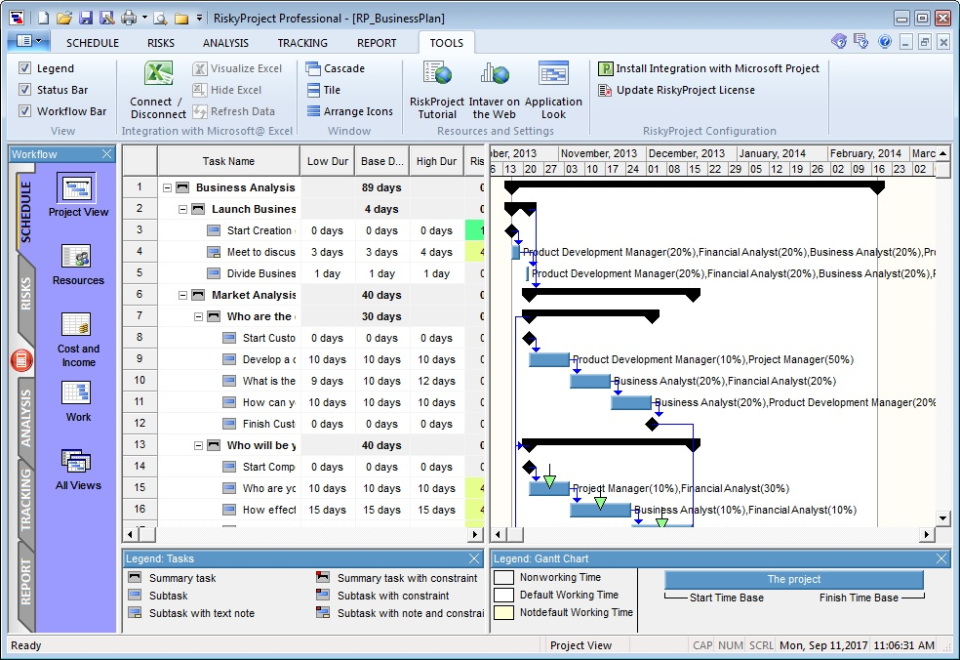Select Project View in Workflow bar

78,190
